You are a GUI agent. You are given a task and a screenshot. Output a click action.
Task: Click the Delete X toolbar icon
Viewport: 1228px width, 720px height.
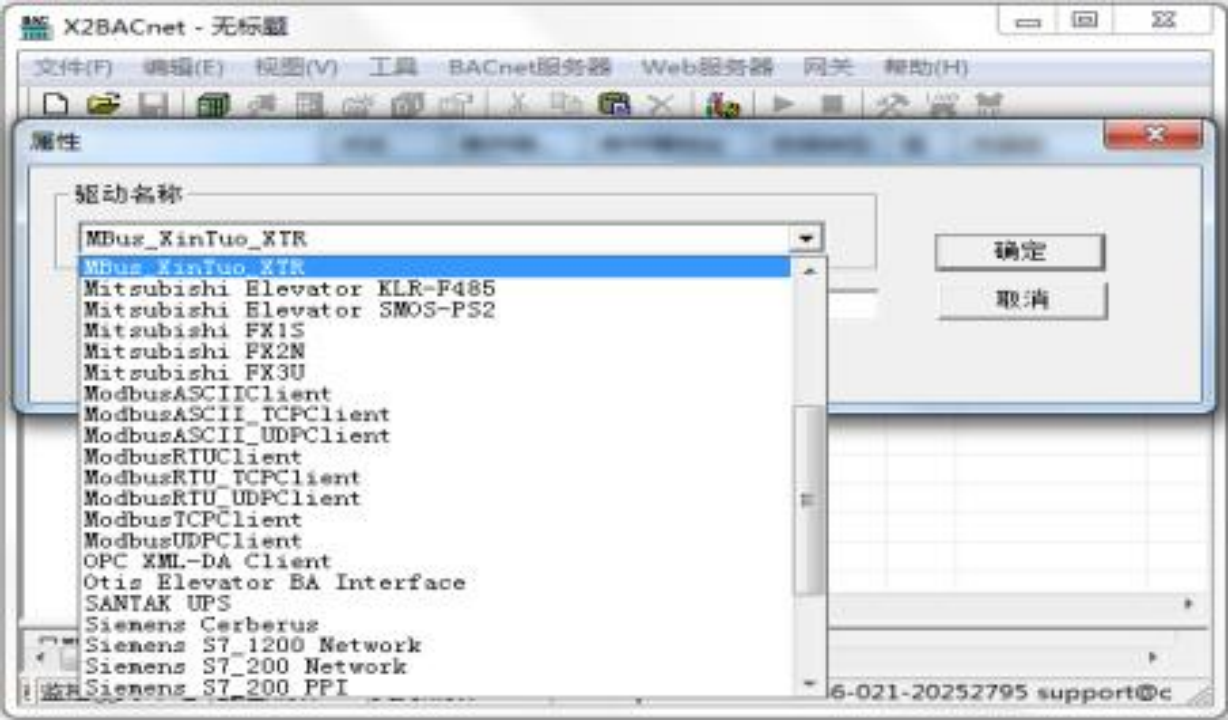[659, 105]
